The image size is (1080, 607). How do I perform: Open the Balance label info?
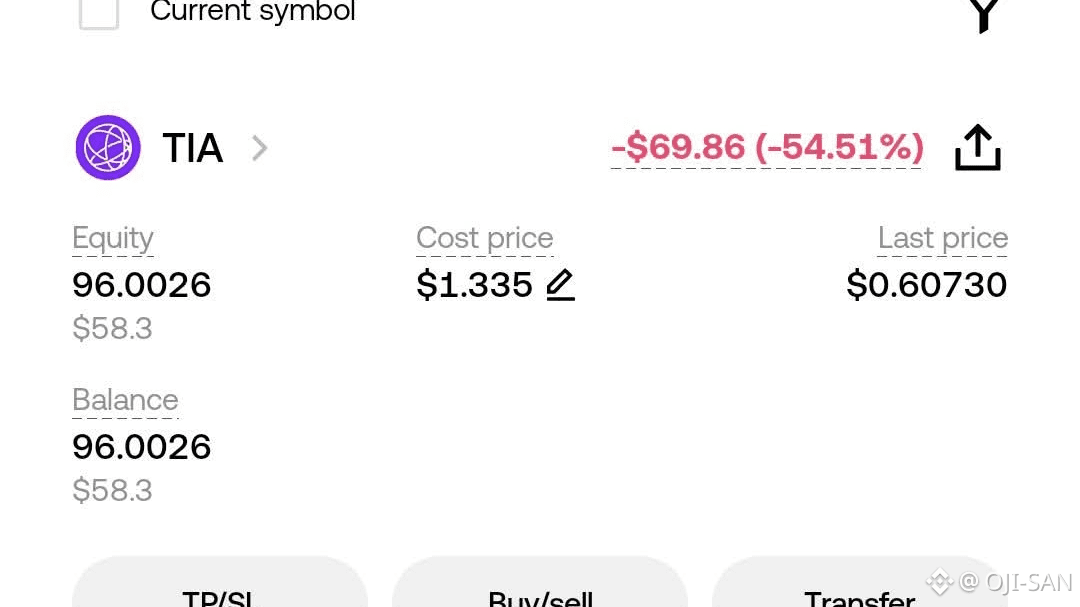tap(125, 400)
